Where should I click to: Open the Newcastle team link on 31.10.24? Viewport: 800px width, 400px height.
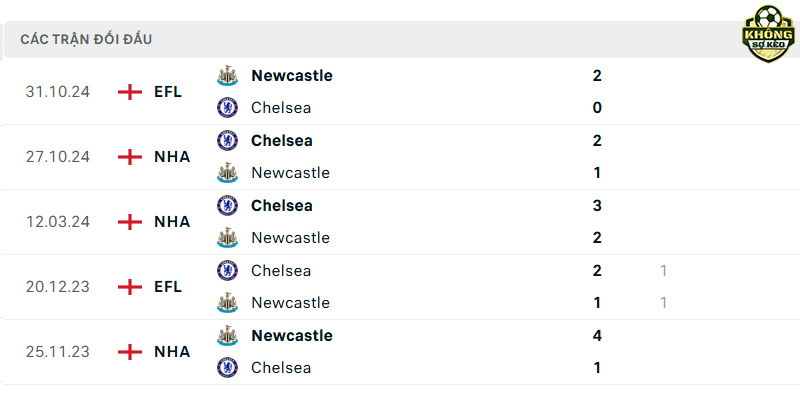click(292, 76)
